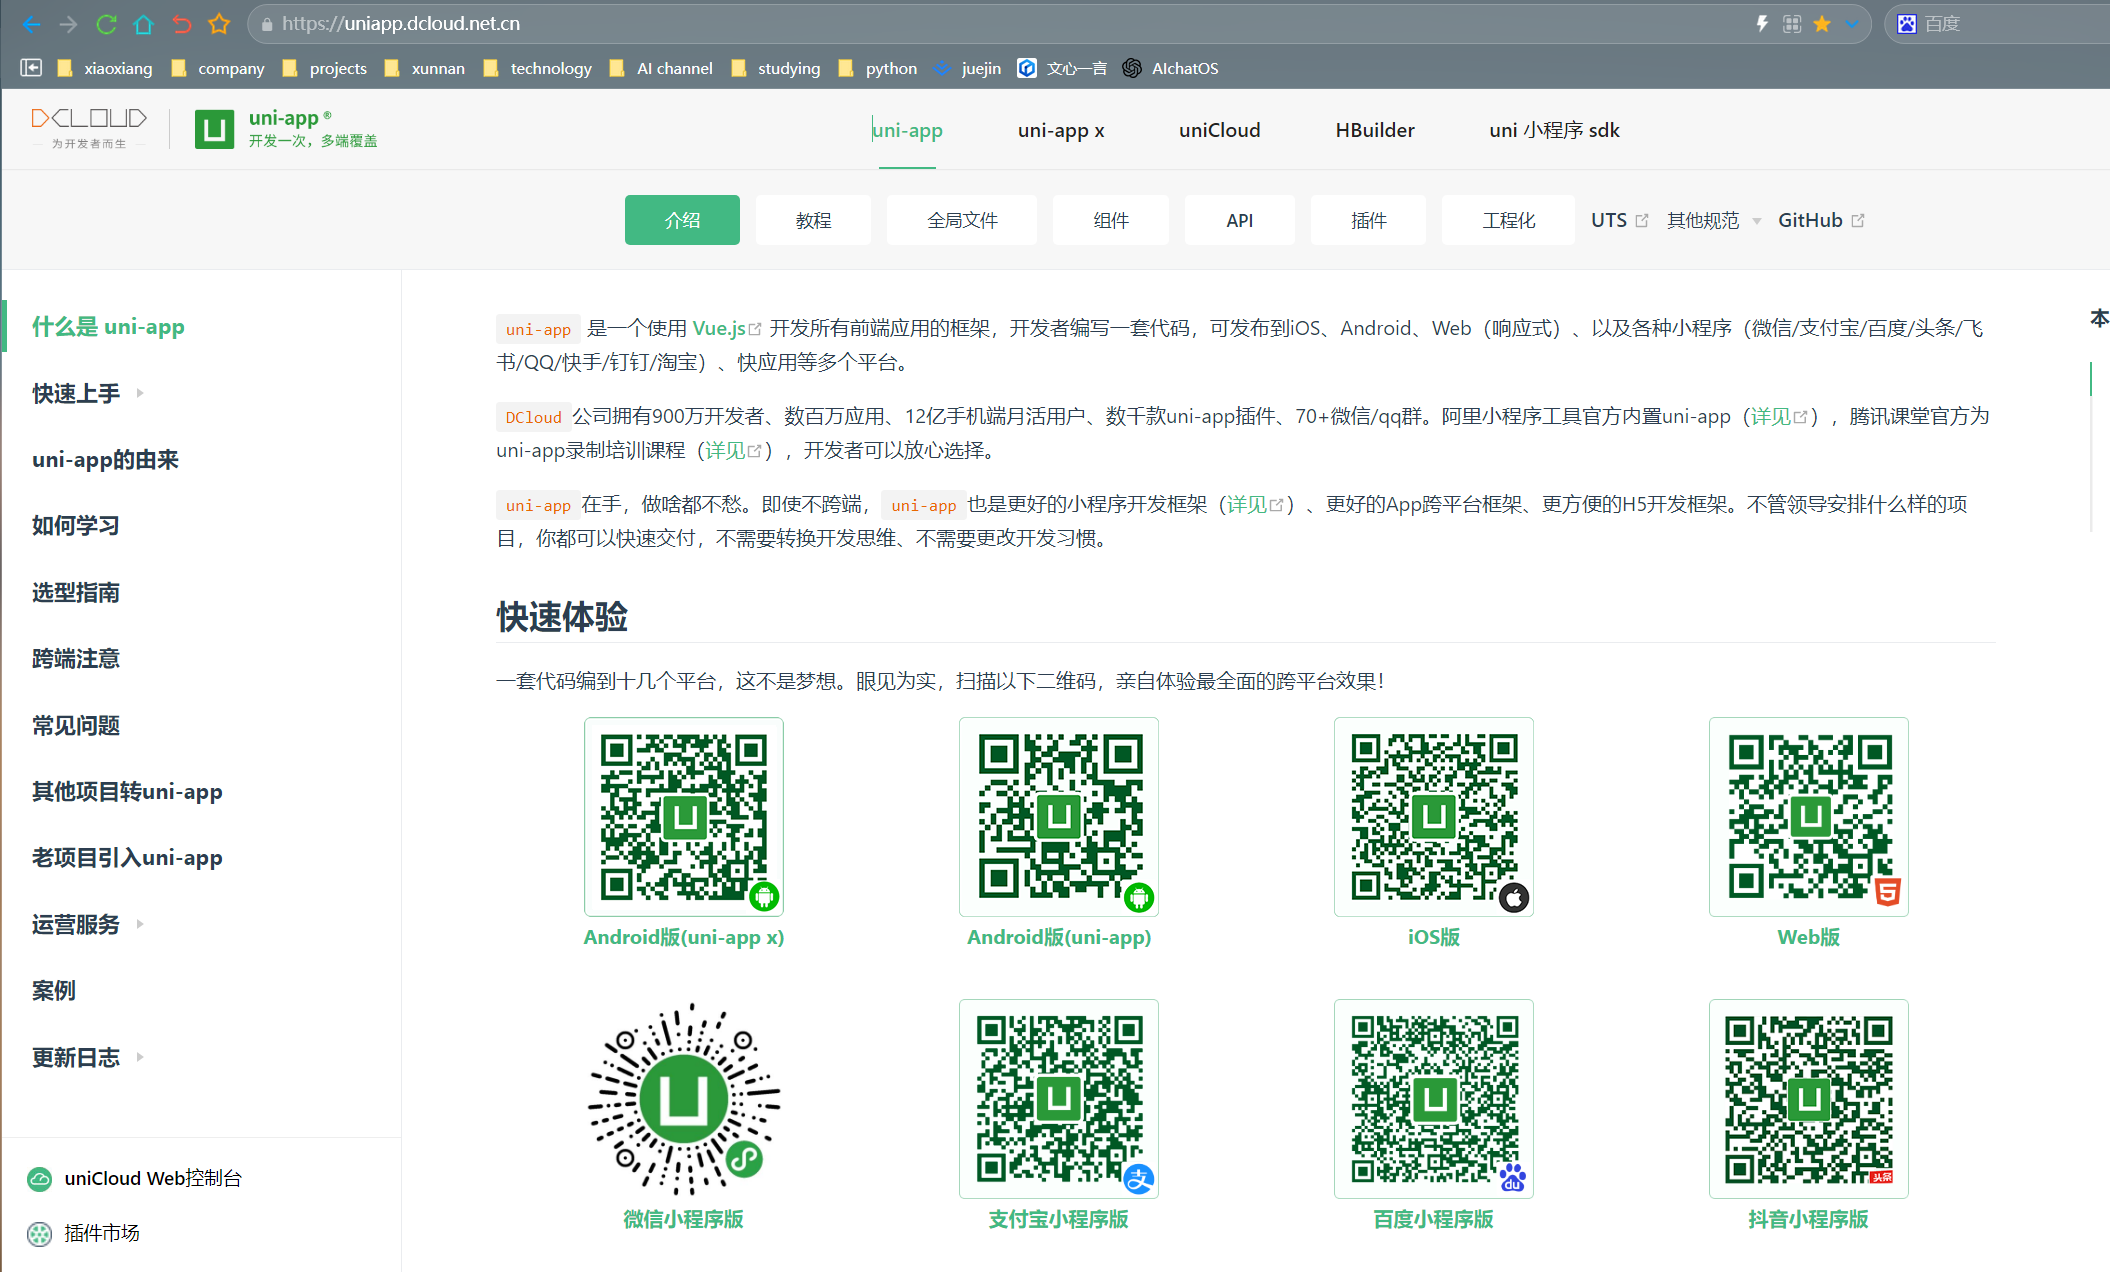Open the AIchatOS bookmark

point(1170,68)
